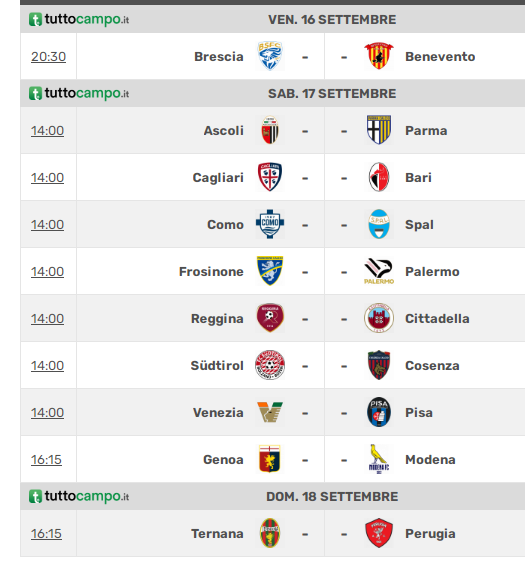Open the Cittadella team name
Screen dimensions: 525x565
[437, 319]
